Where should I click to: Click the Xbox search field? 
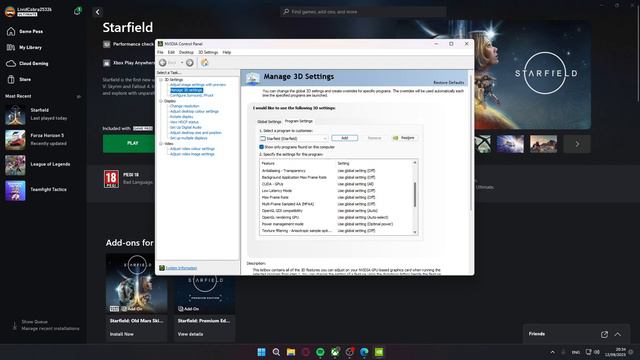(363, 12)
